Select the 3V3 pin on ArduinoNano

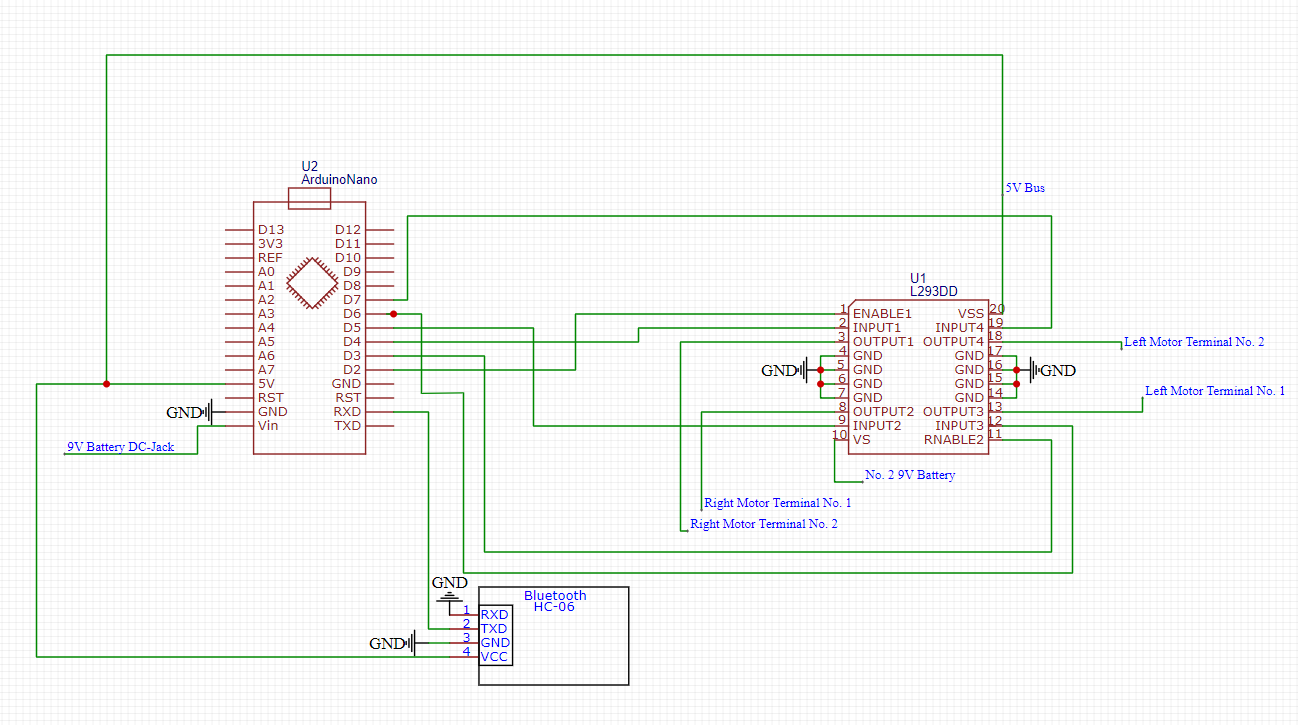tap(271, 244)
